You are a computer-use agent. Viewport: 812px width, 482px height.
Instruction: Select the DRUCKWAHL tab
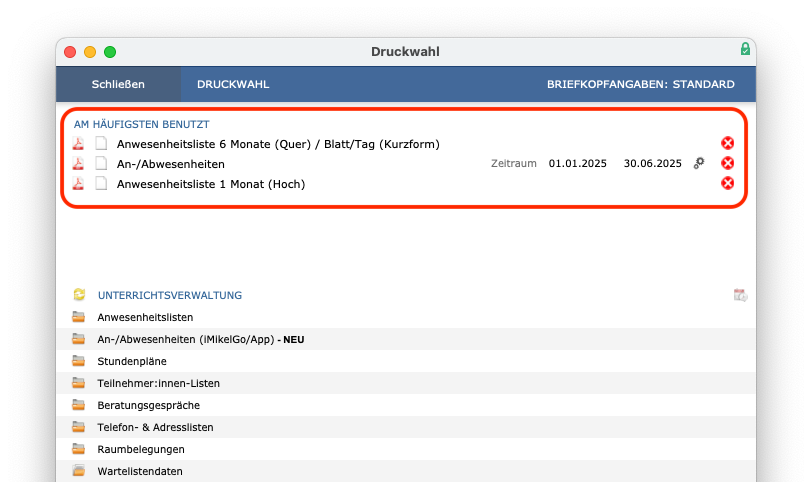tap(233, 84)
